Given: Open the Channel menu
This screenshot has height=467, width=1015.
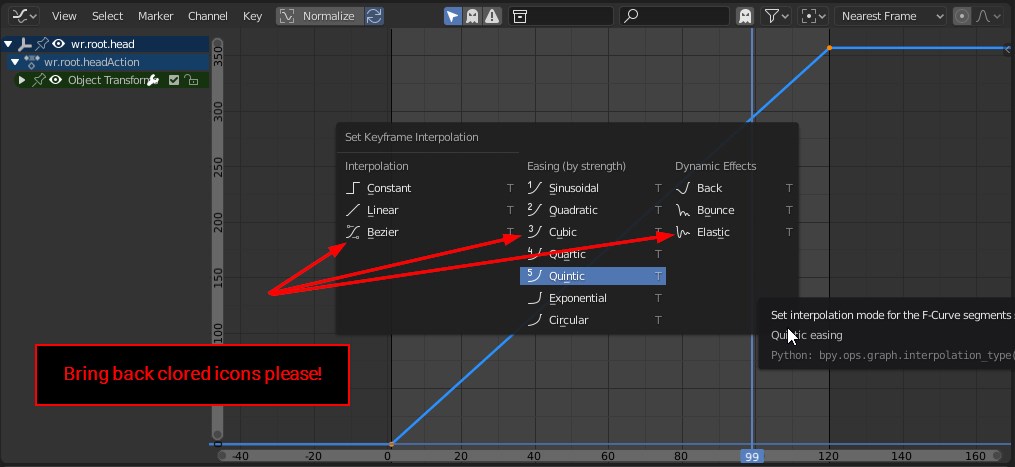Looking at the screenshot, I should click(x=208, y=16).
